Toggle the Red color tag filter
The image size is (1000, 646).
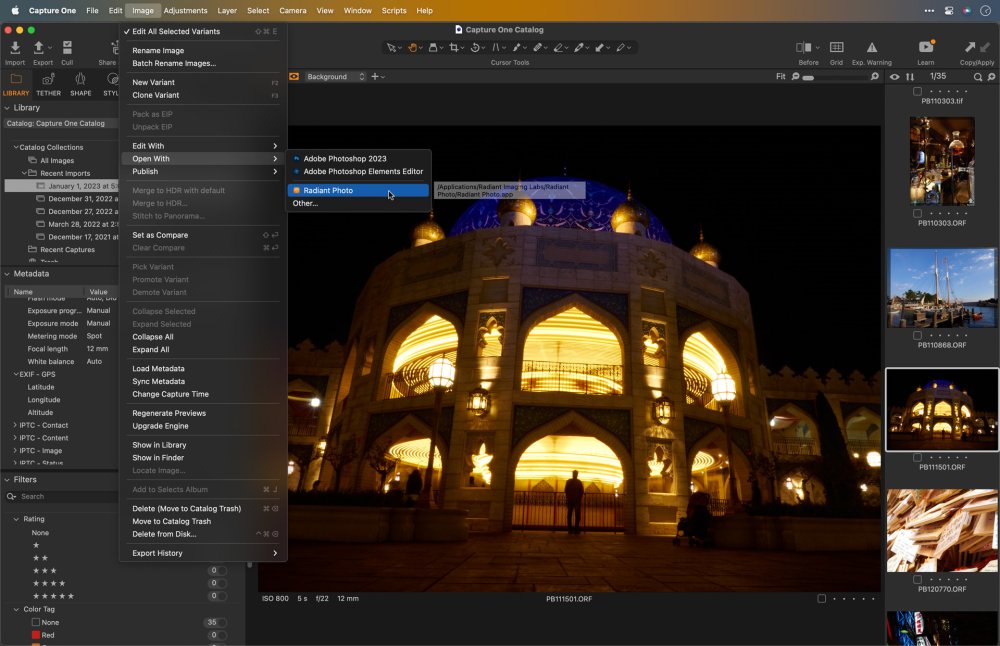pos(36,635)
